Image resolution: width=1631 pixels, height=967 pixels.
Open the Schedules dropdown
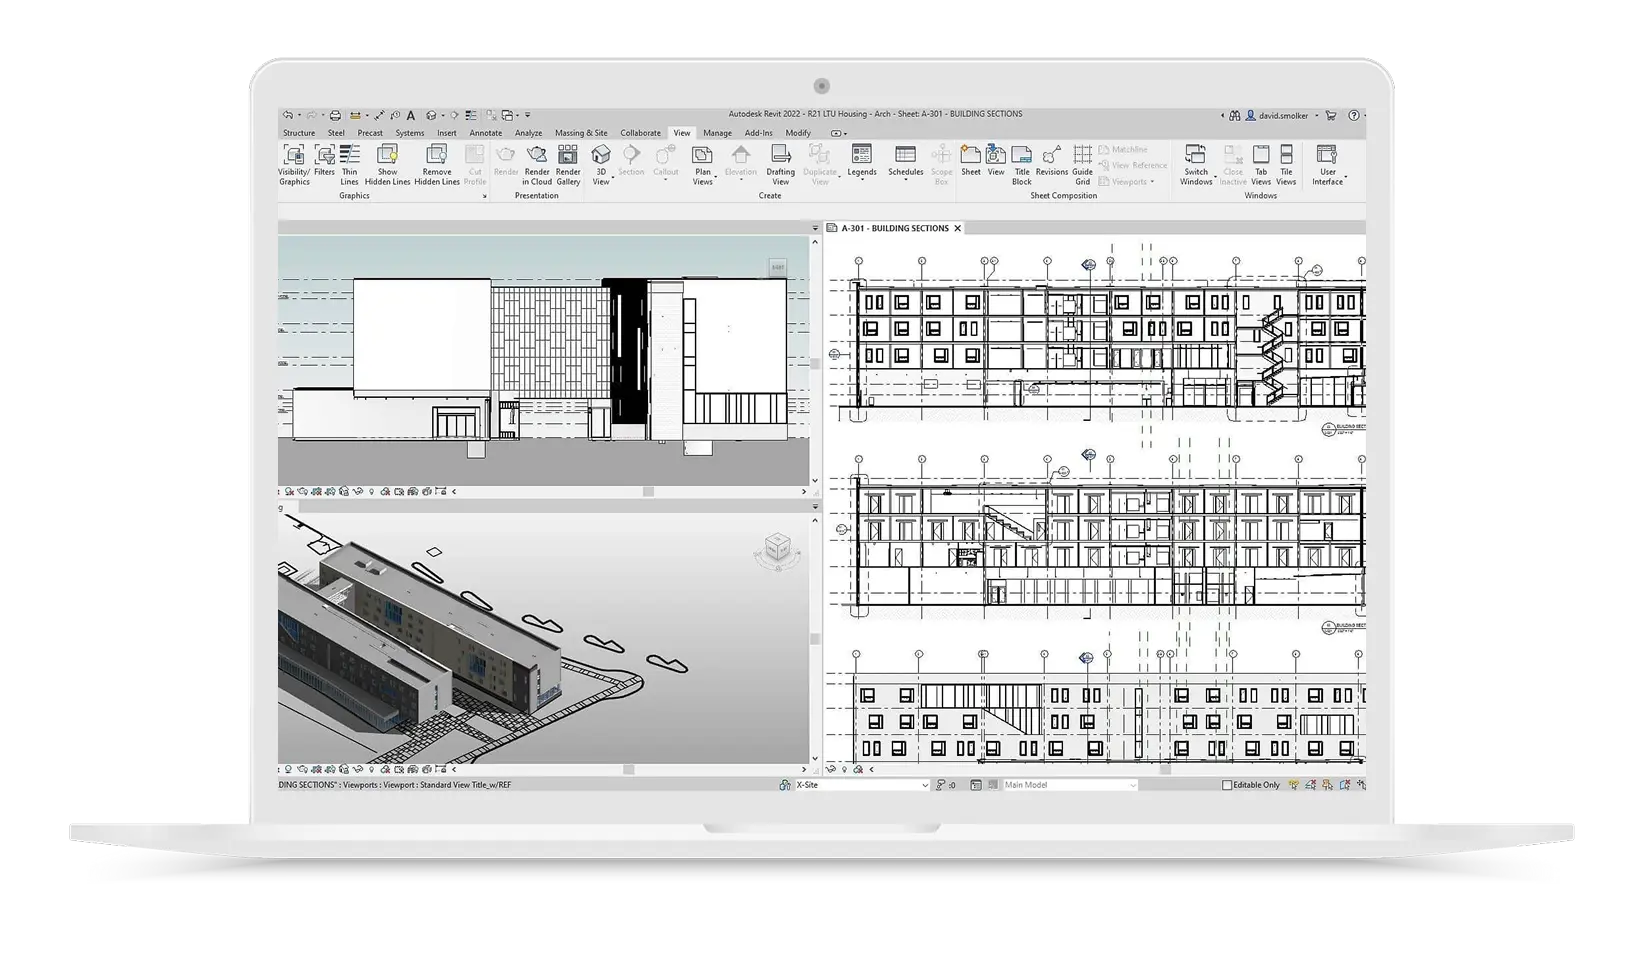pyautogui.click(x=906, y=163)
